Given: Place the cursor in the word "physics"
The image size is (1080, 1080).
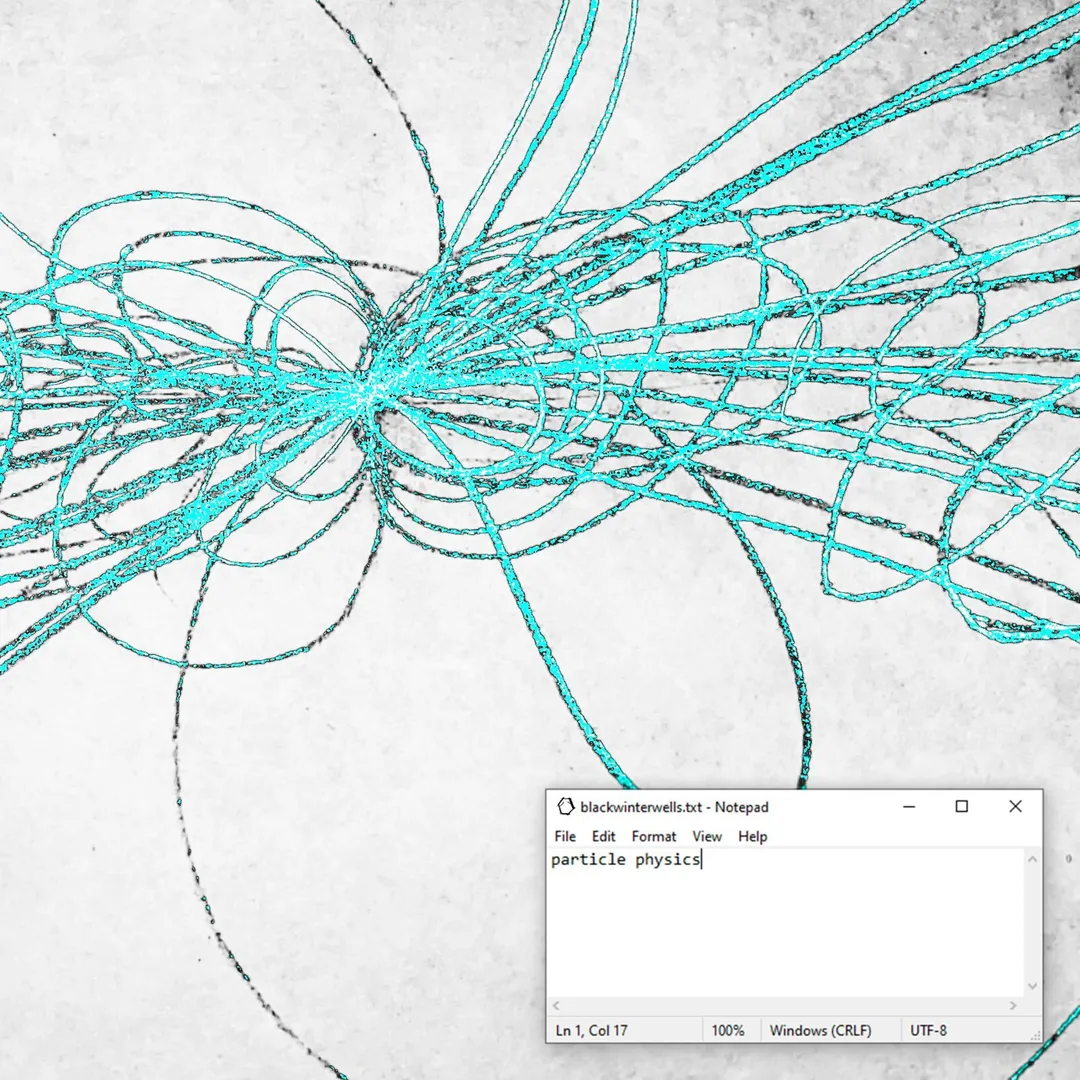Looking at the screenshot, I should coord(668,860).
